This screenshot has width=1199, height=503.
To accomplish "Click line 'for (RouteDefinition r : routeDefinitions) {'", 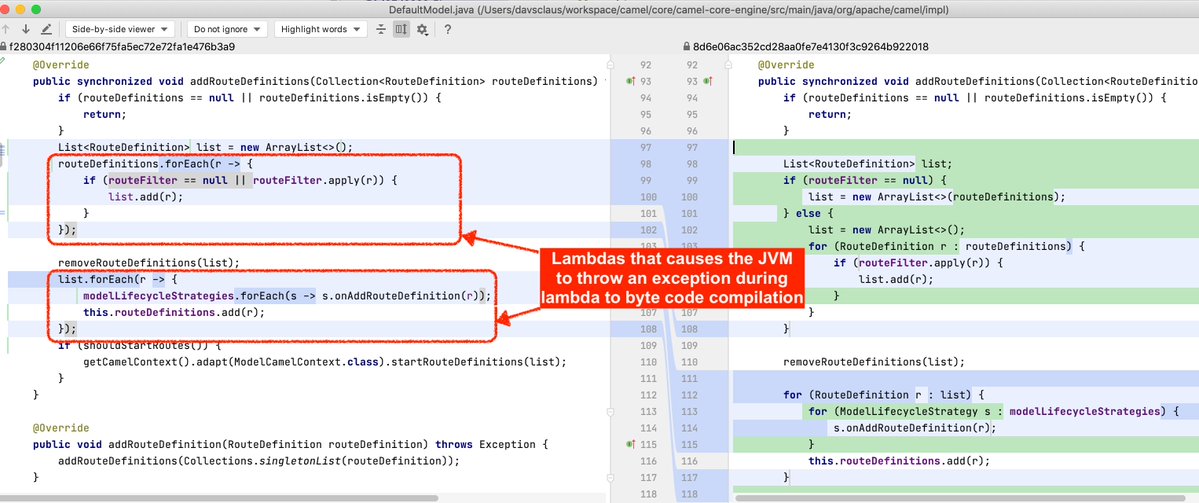I will tap(947, 246).
